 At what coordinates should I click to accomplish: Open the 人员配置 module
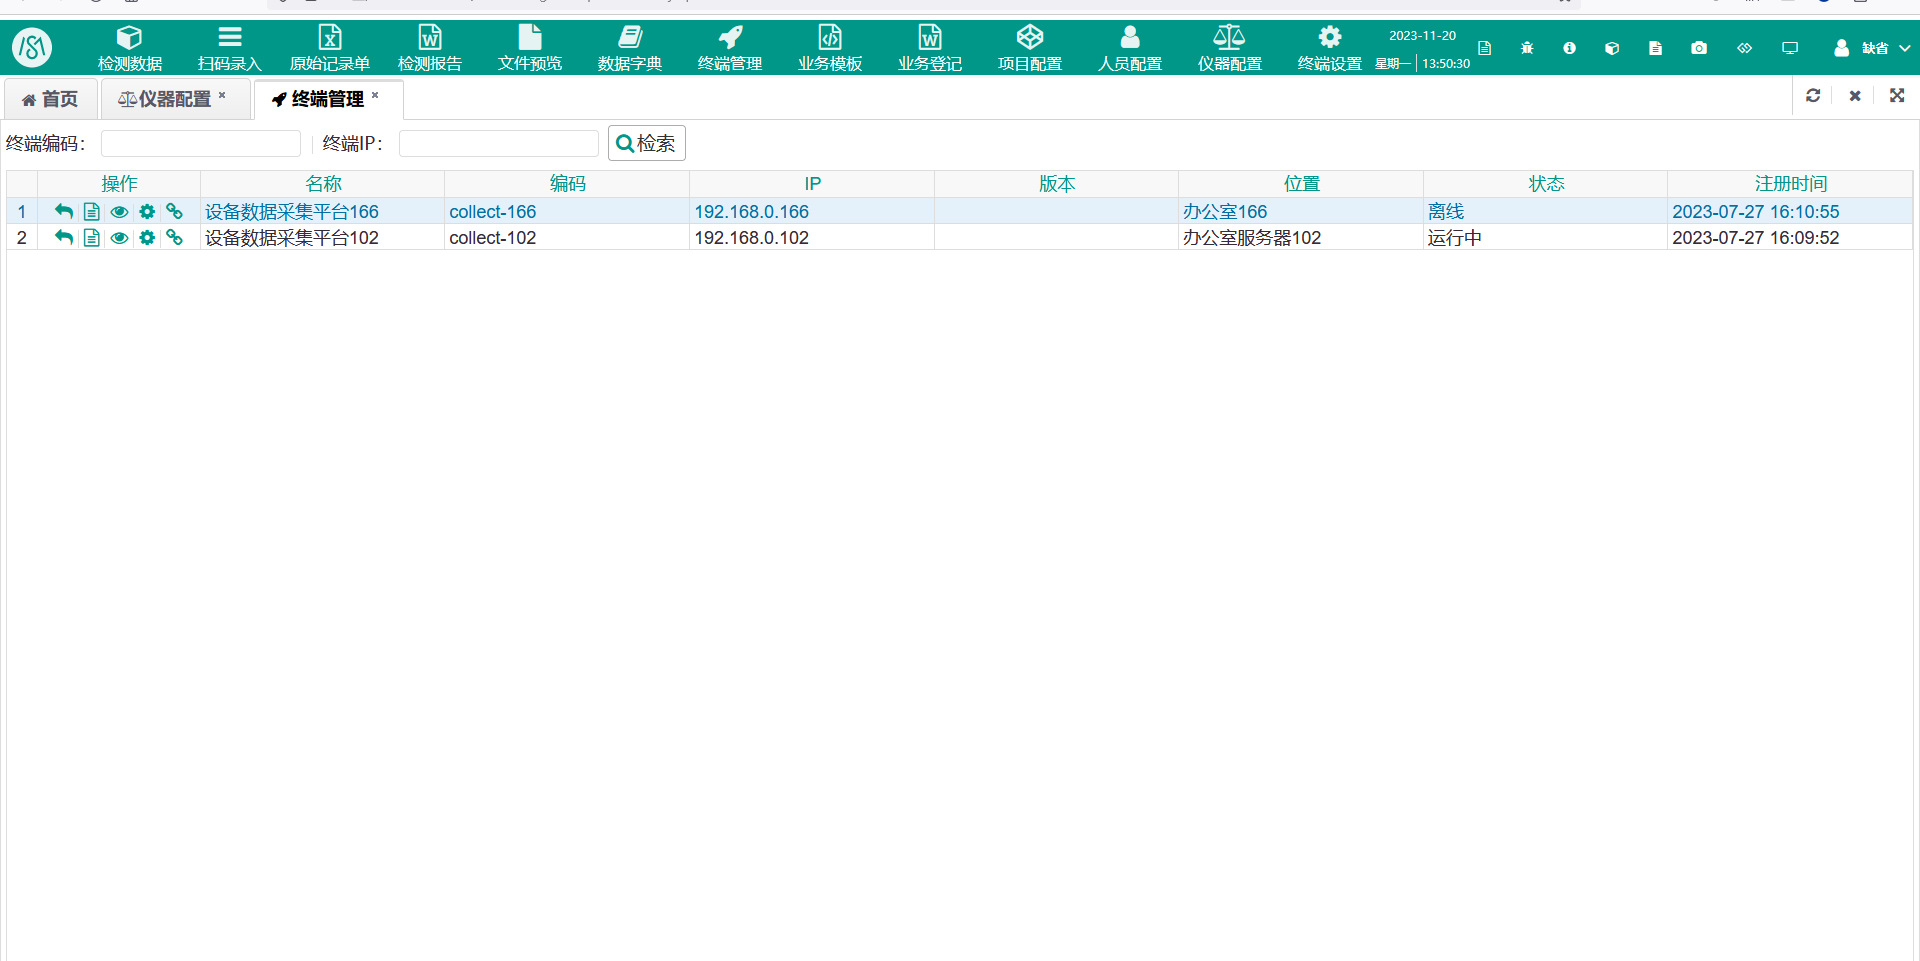[1130, 48]
